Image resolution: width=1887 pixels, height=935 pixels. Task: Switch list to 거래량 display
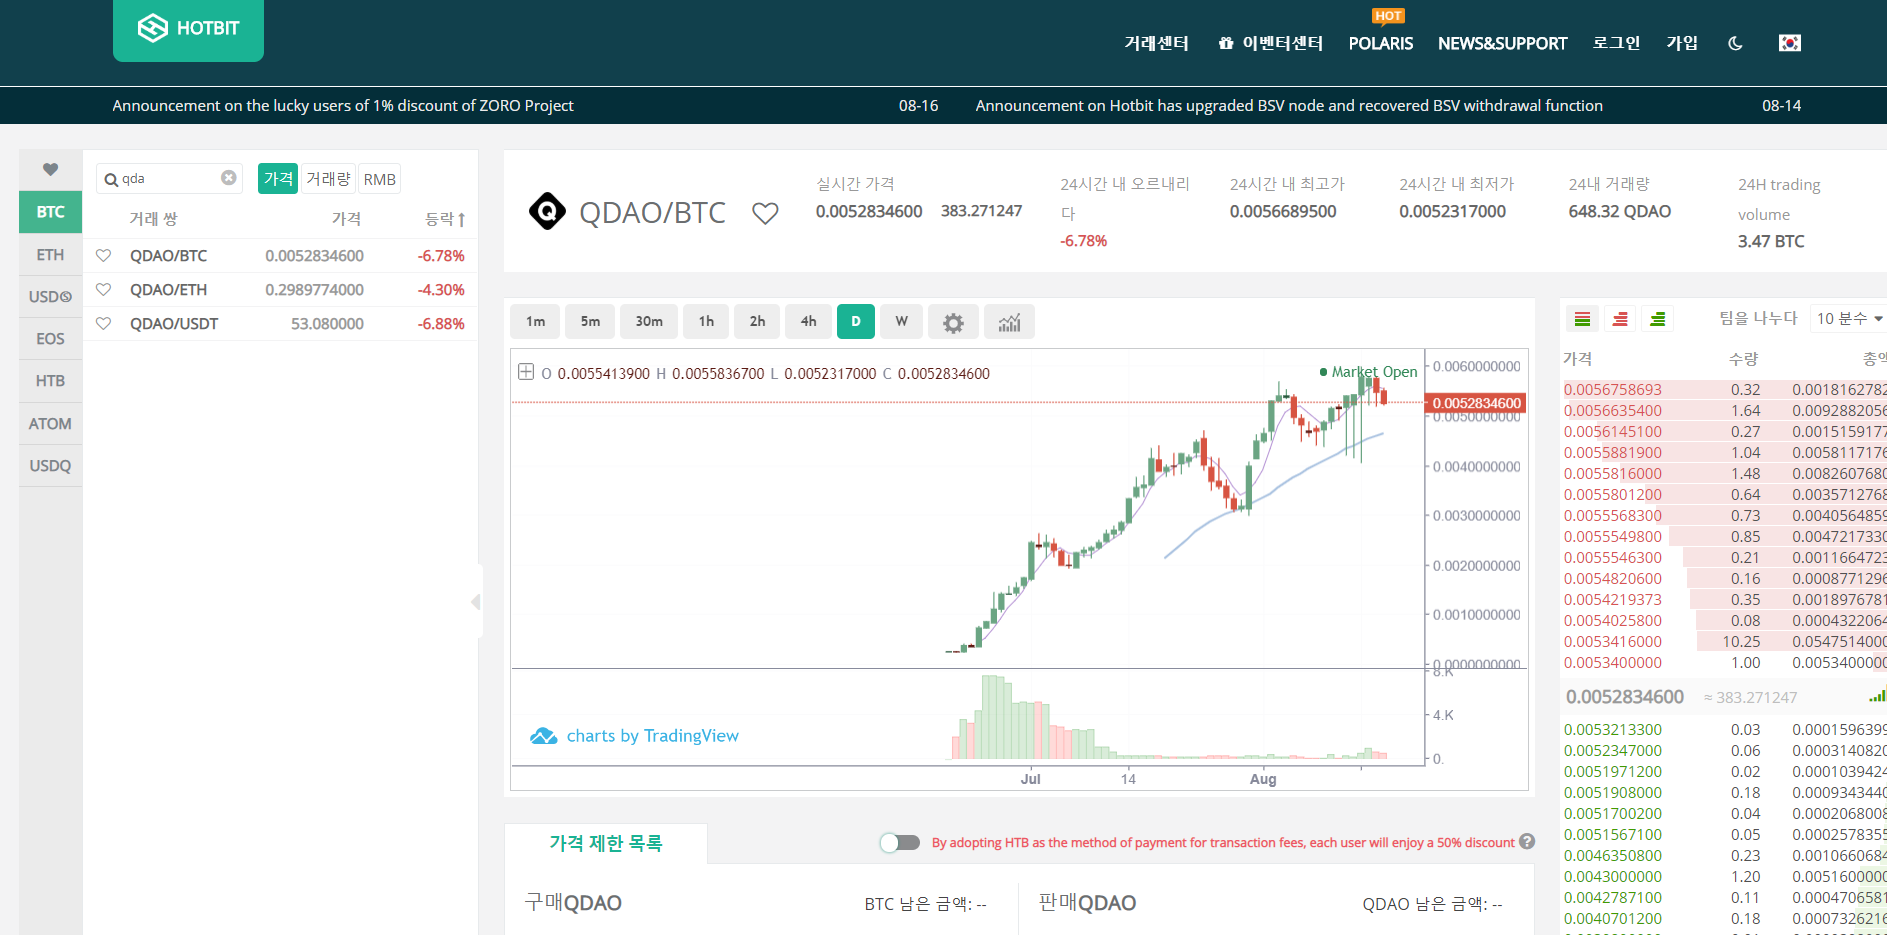click(328, 179)
